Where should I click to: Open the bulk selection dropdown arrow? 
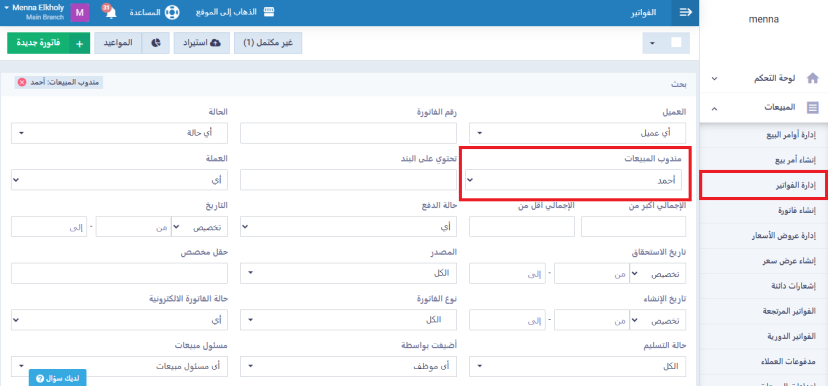pos(652,43)
